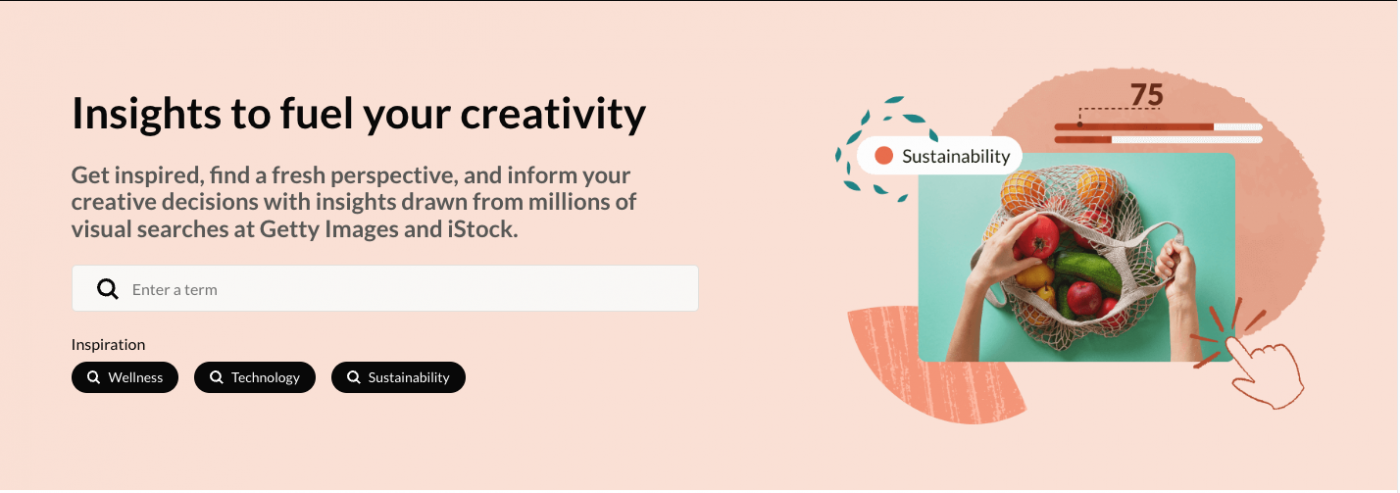The width and height of the screenshot is (1400, 493).
Task: Click the magnifier icon on the Technology pill
Action: tap(216, 378)
